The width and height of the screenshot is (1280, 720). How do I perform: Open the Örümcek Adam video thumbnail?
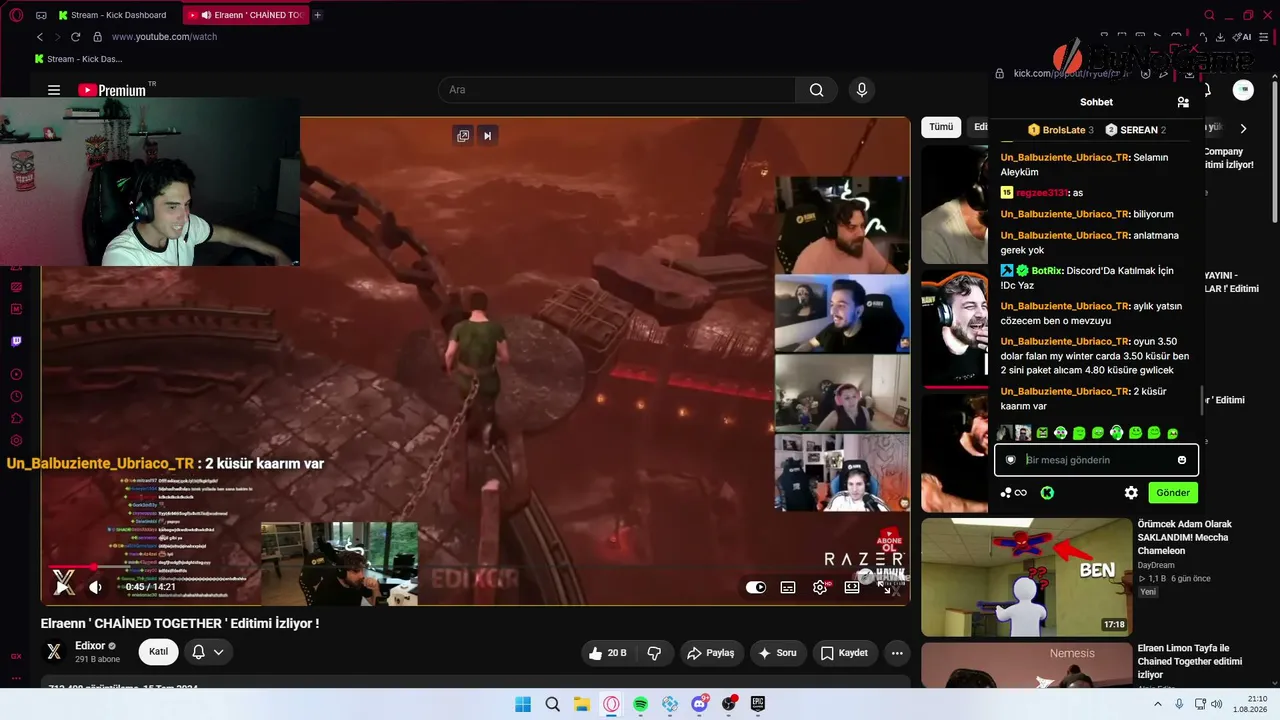coord(1026,577)
